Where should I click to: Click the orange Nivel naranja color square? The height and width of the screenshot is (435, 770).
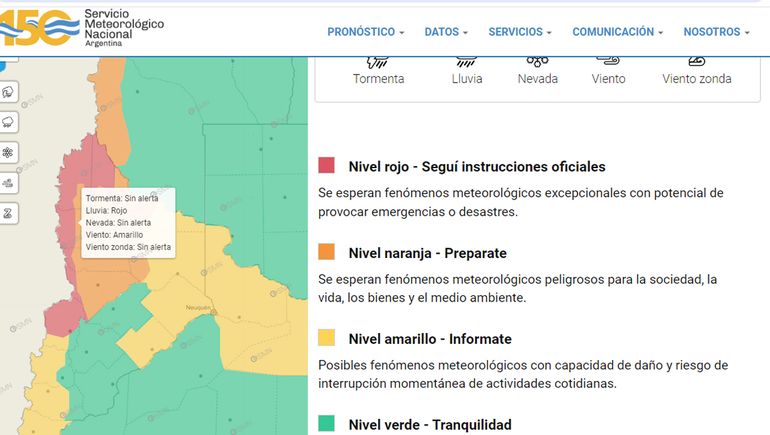point(327,252)
